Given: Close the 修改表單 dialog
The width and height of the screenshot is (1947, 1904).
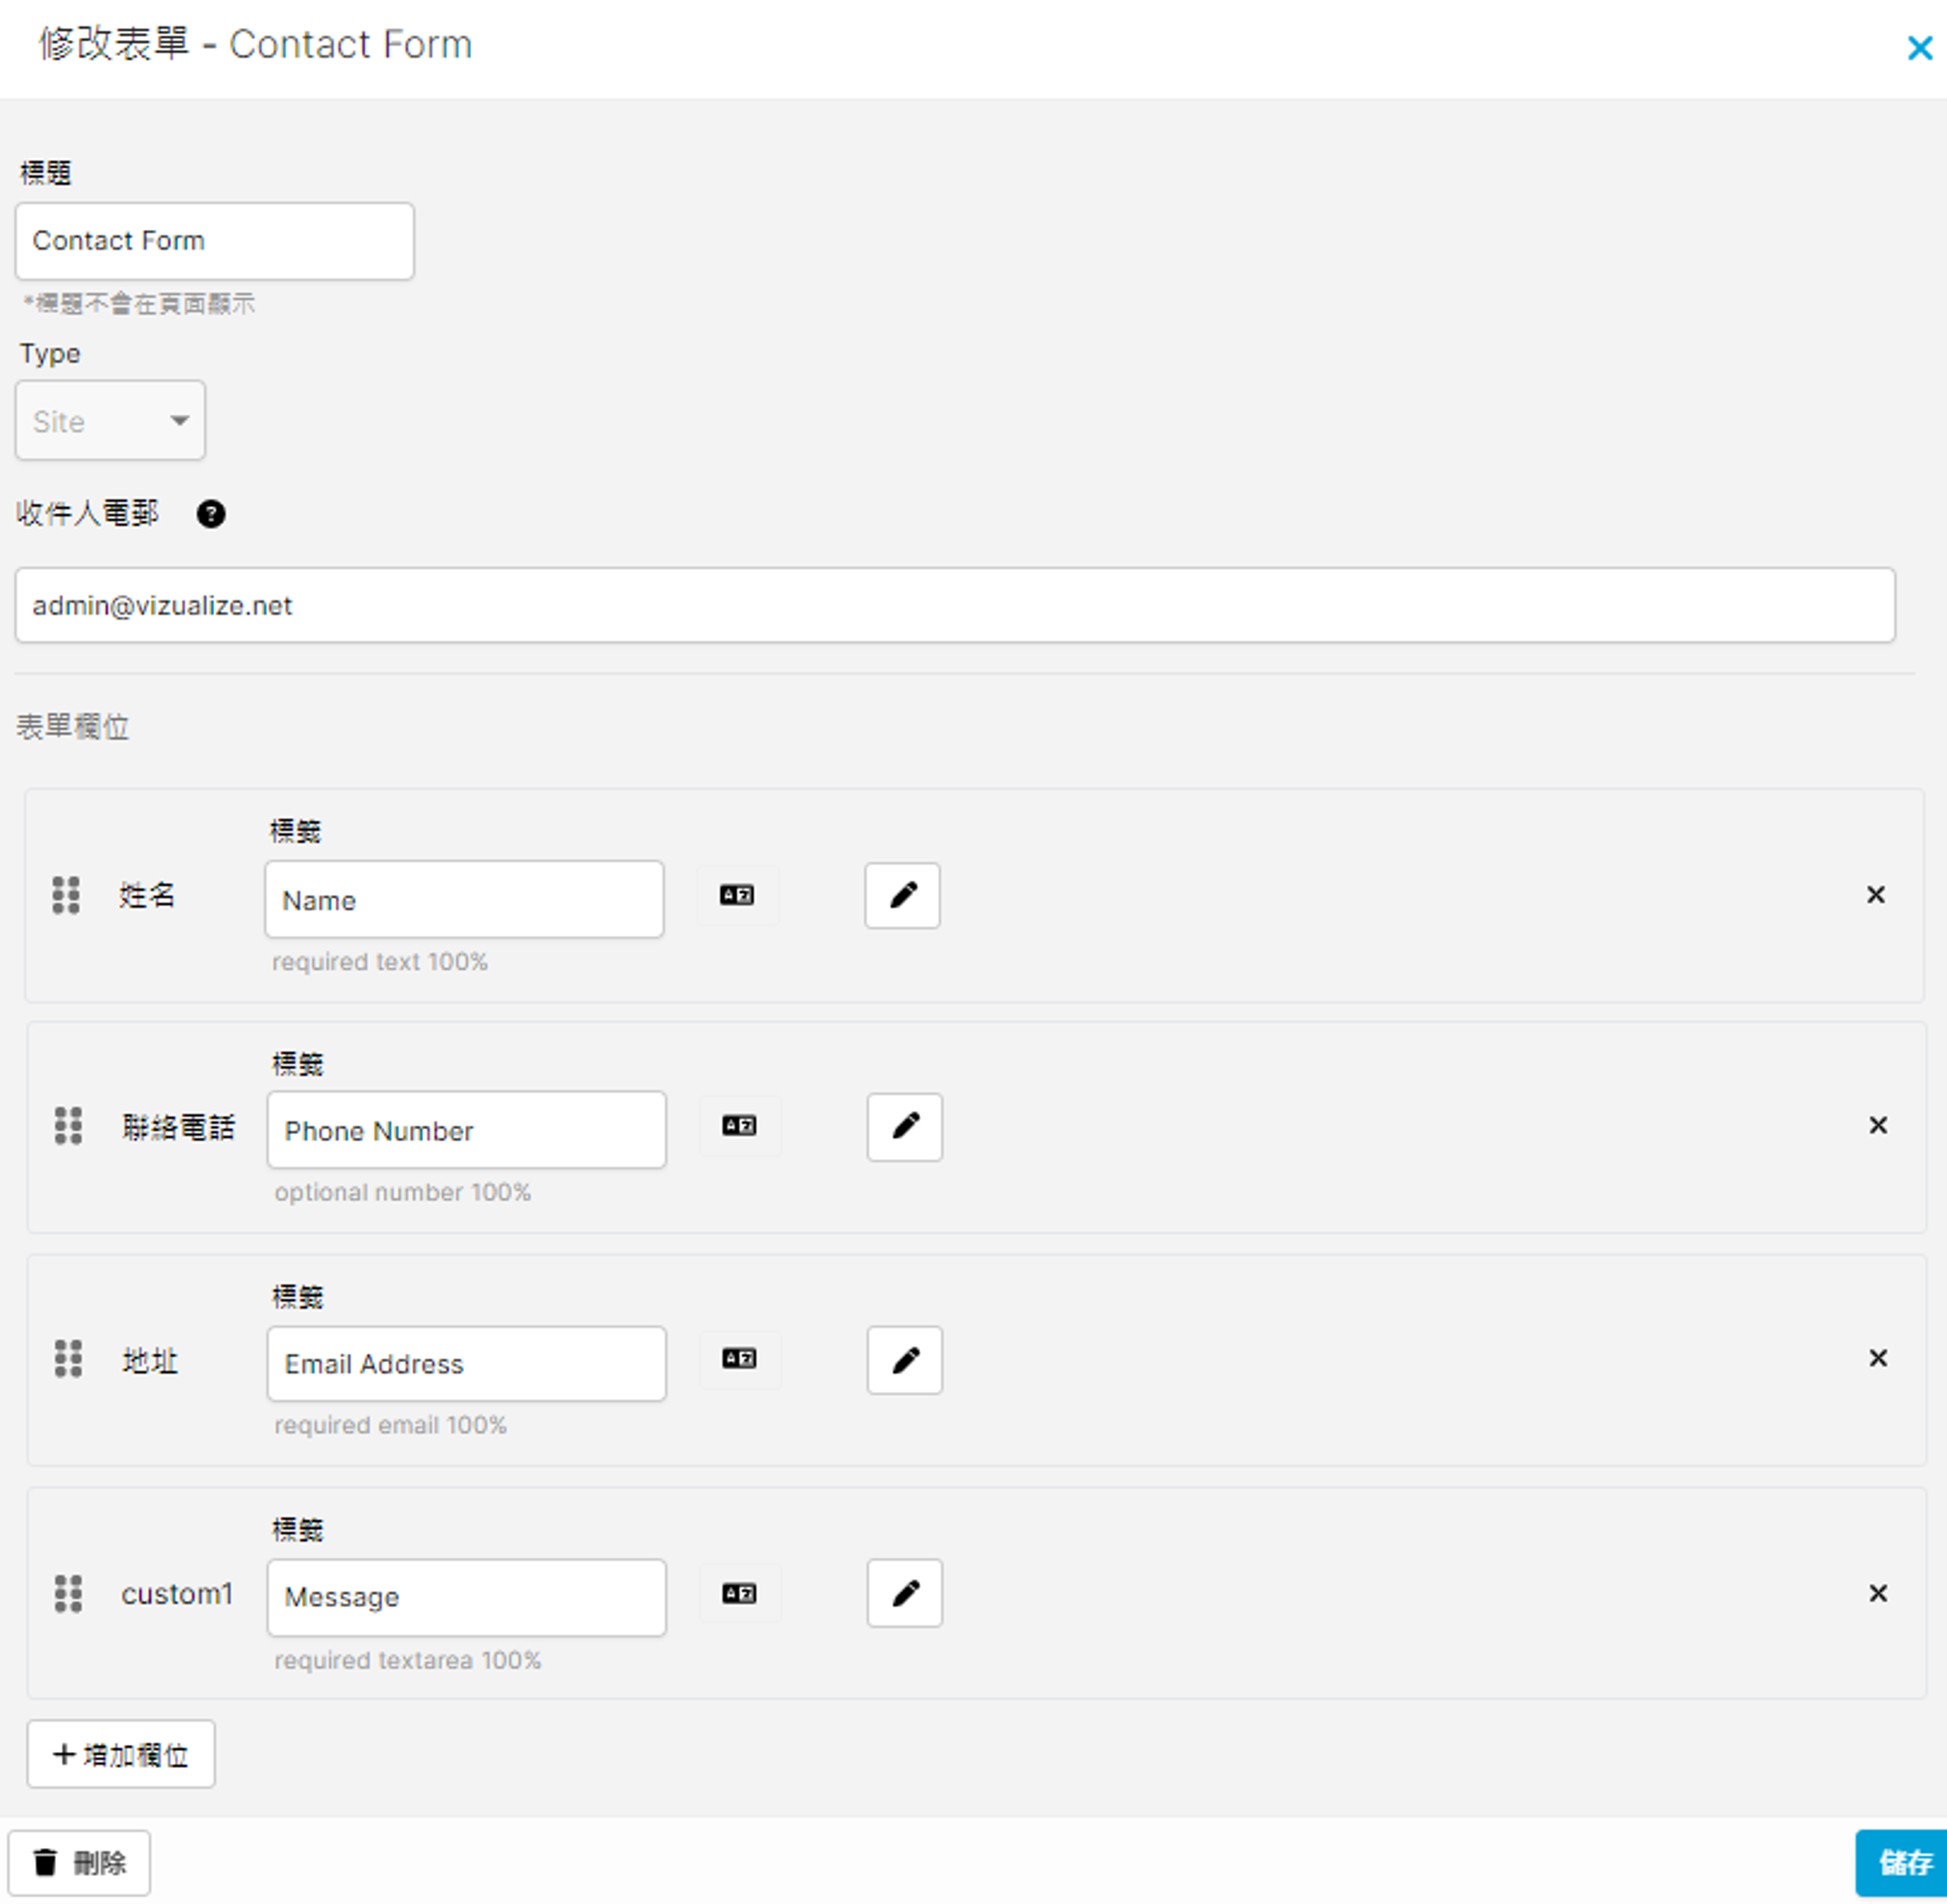Looking at the screenshot, I should [1919, 48].
